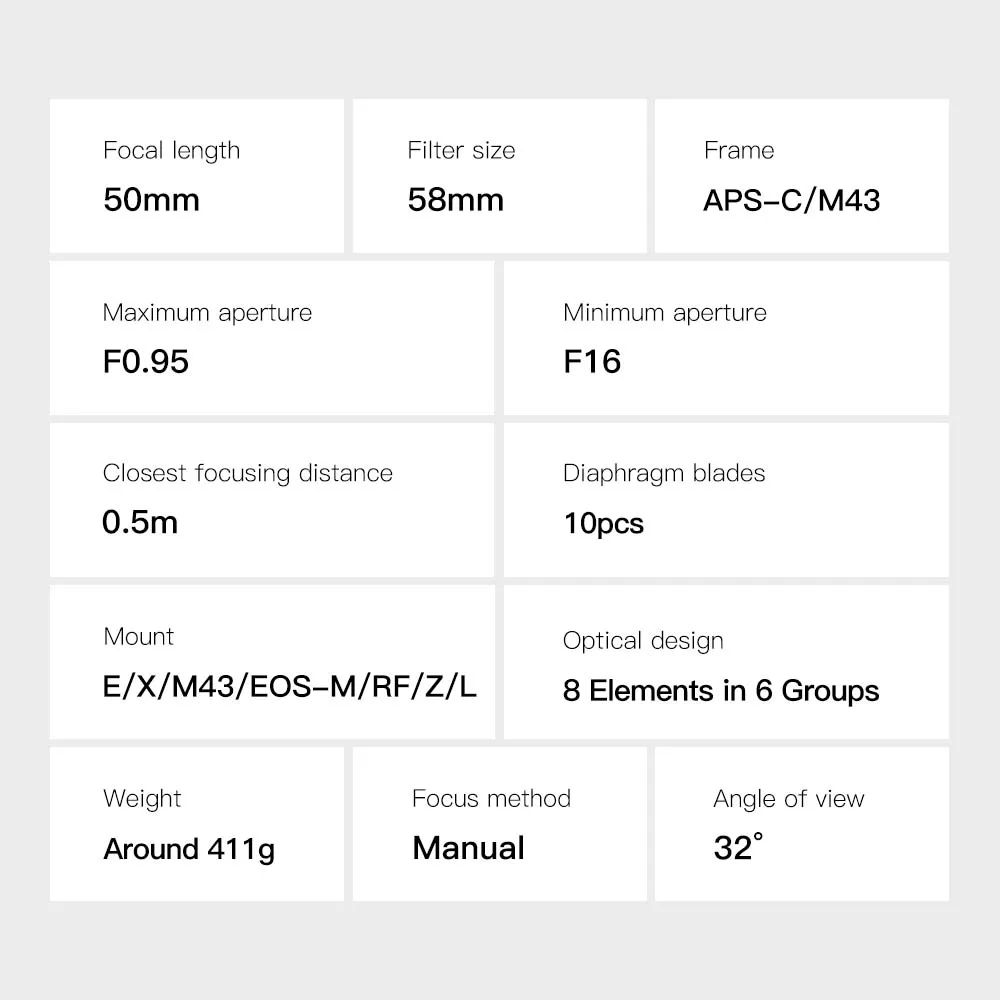The width and height of the screenshot is (1000, 1000).
Task: Click the Maximum aperture label
Action: click(x=207, y=313)
